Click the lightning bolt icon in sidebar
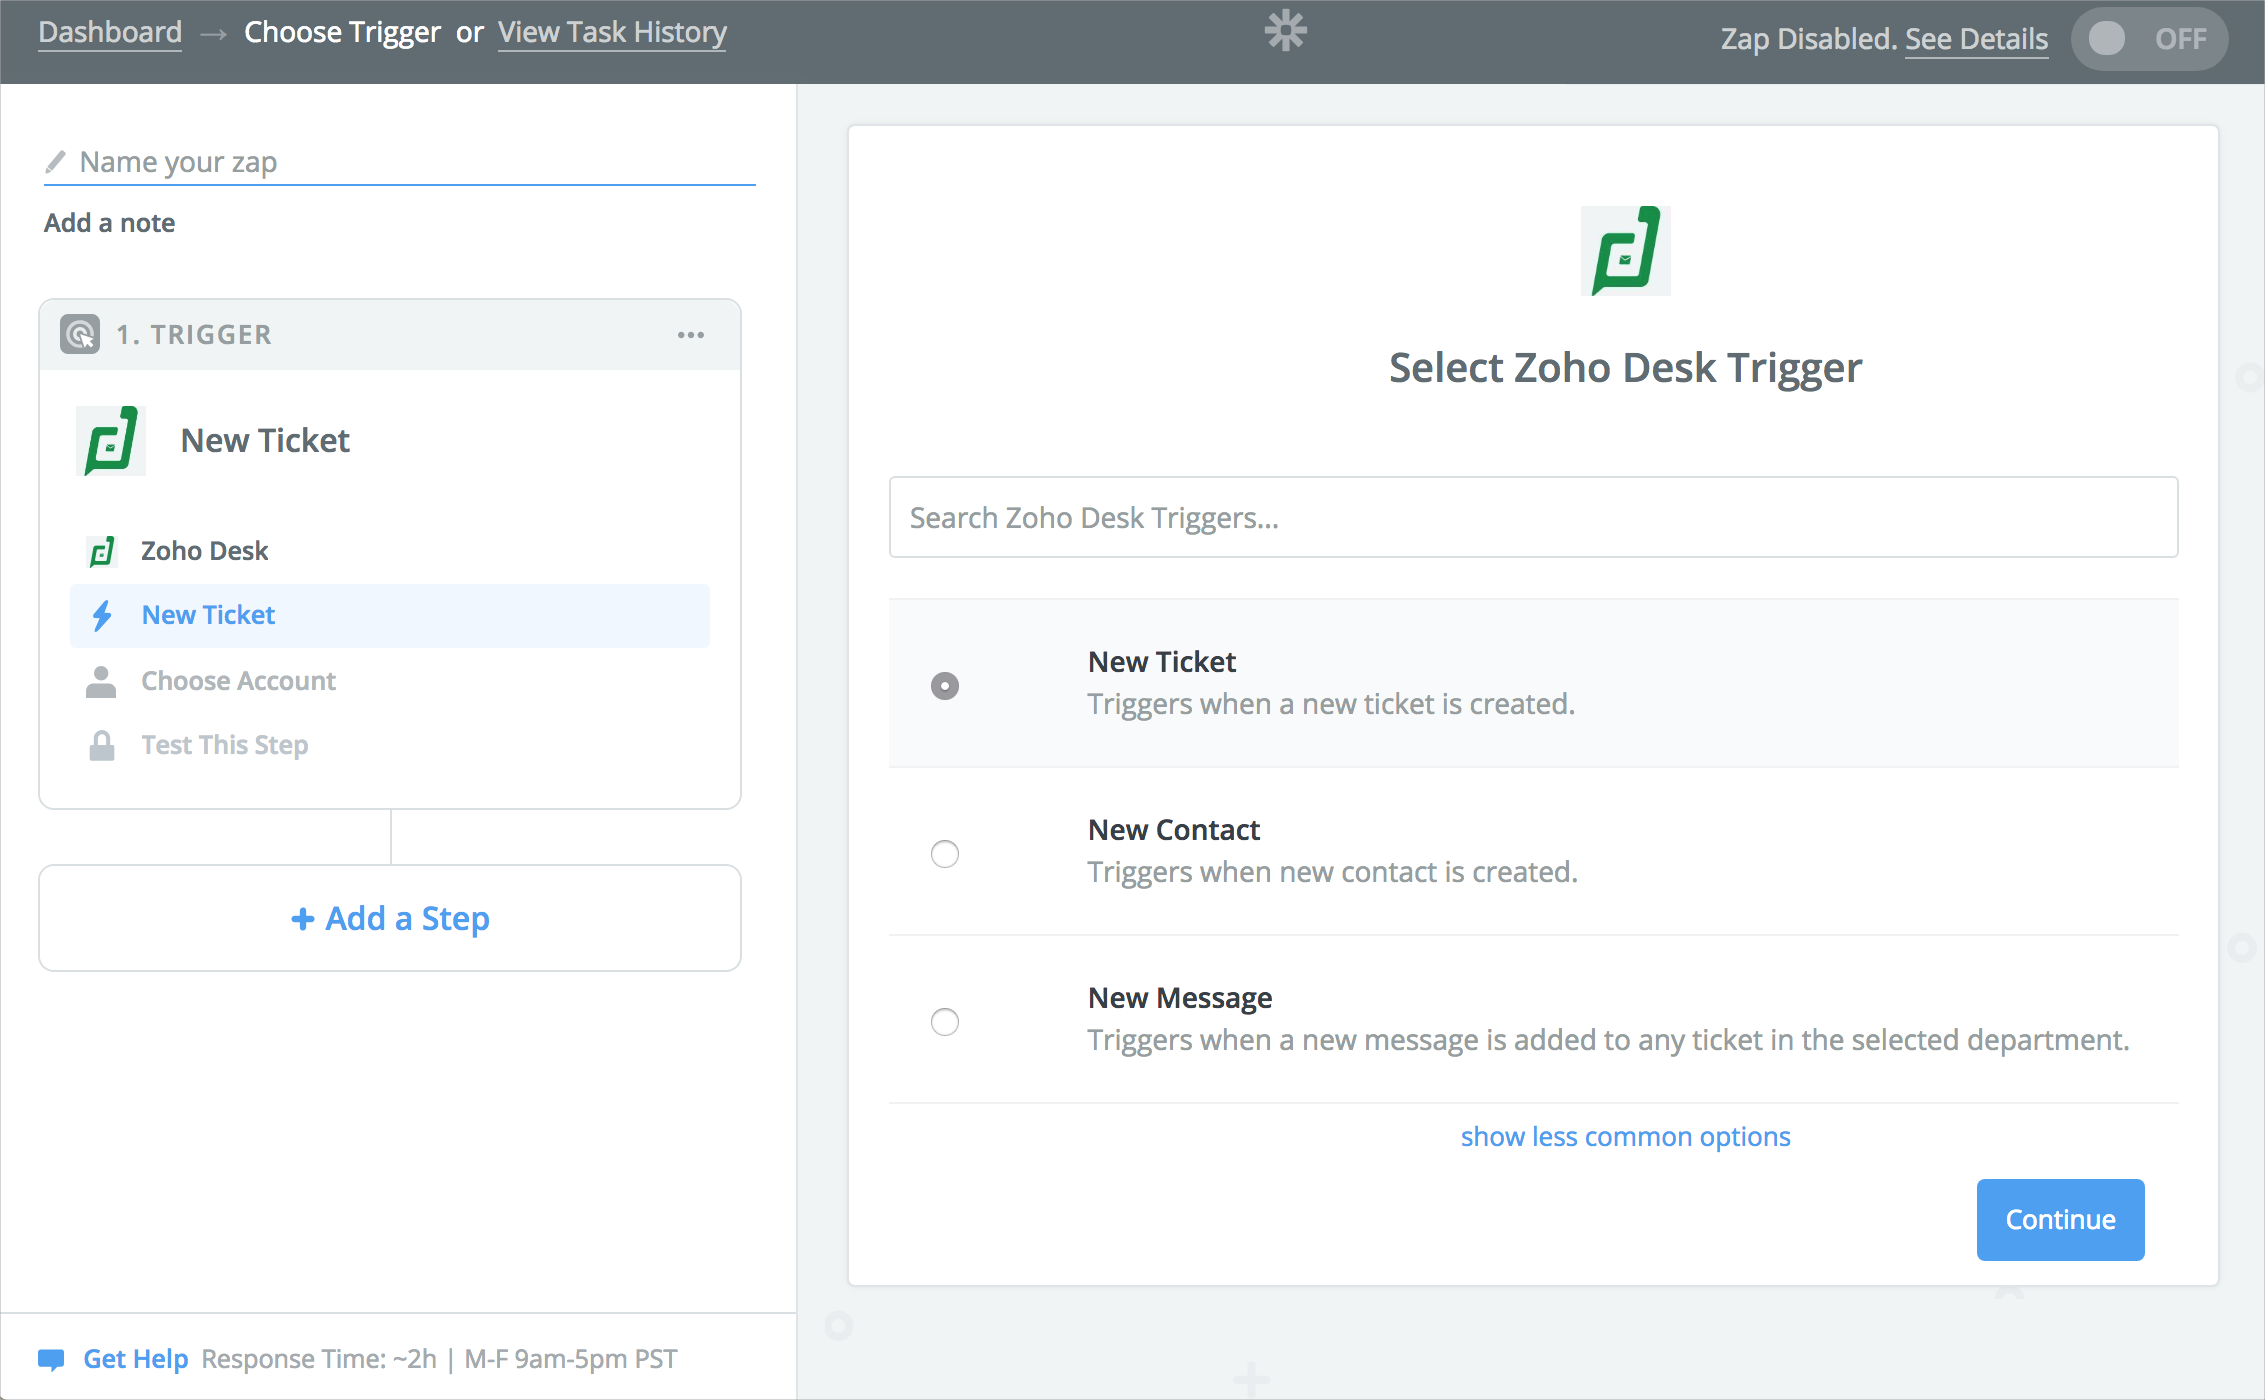2265x1400 pixels. pyautogui.click(x=102, y=615)
